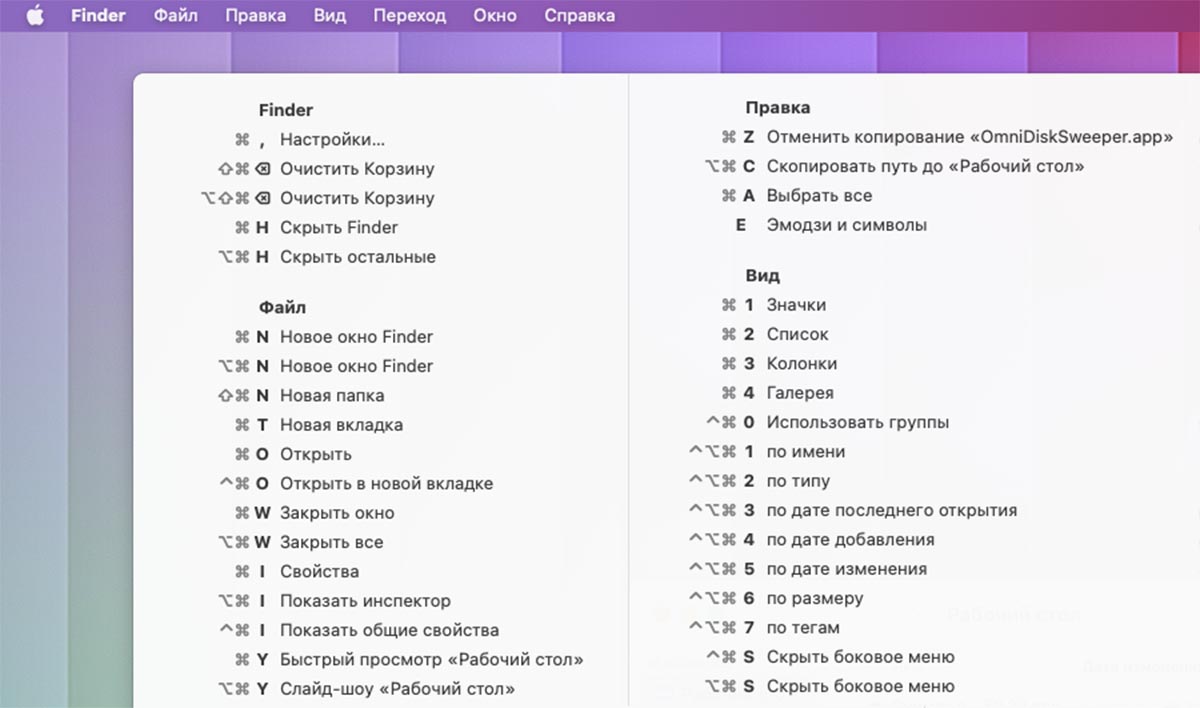Select the Новая вкладка entry
Screen dimensions: 1200x708
click(x=341, y=425)
